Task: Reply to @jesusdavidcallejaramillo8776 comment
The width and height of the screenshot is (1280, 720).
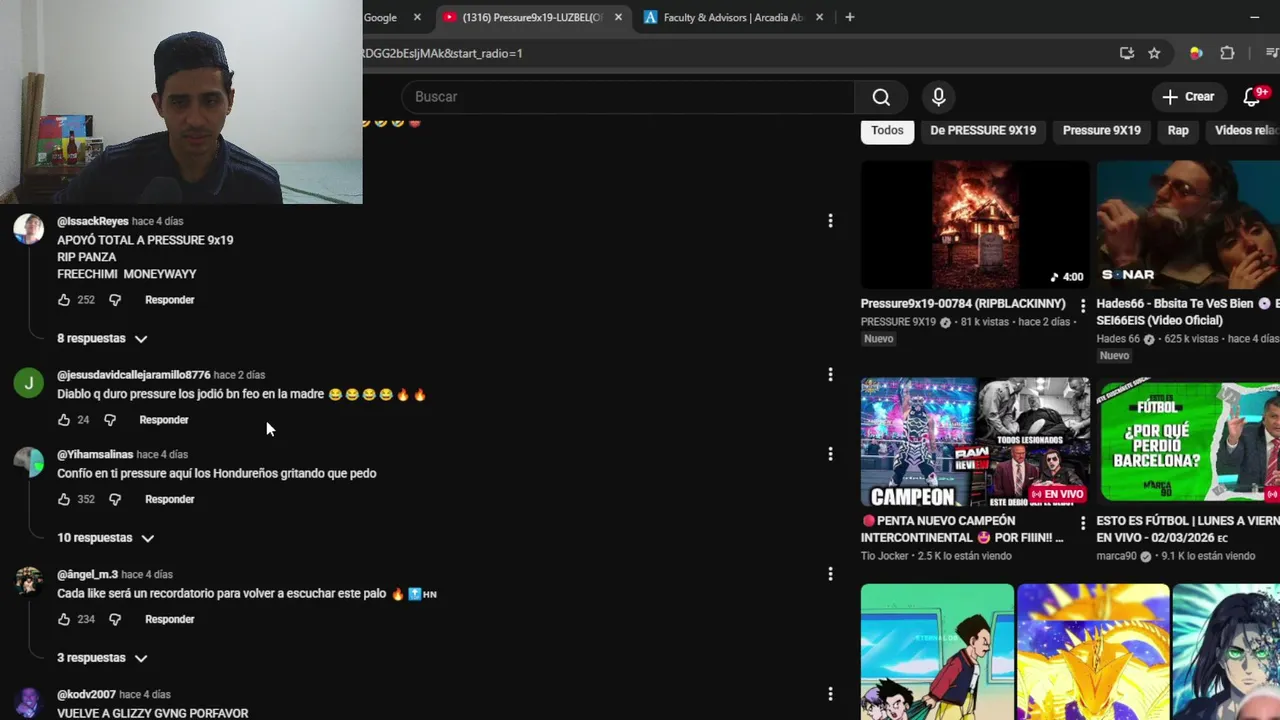Action: click(164, 420)
